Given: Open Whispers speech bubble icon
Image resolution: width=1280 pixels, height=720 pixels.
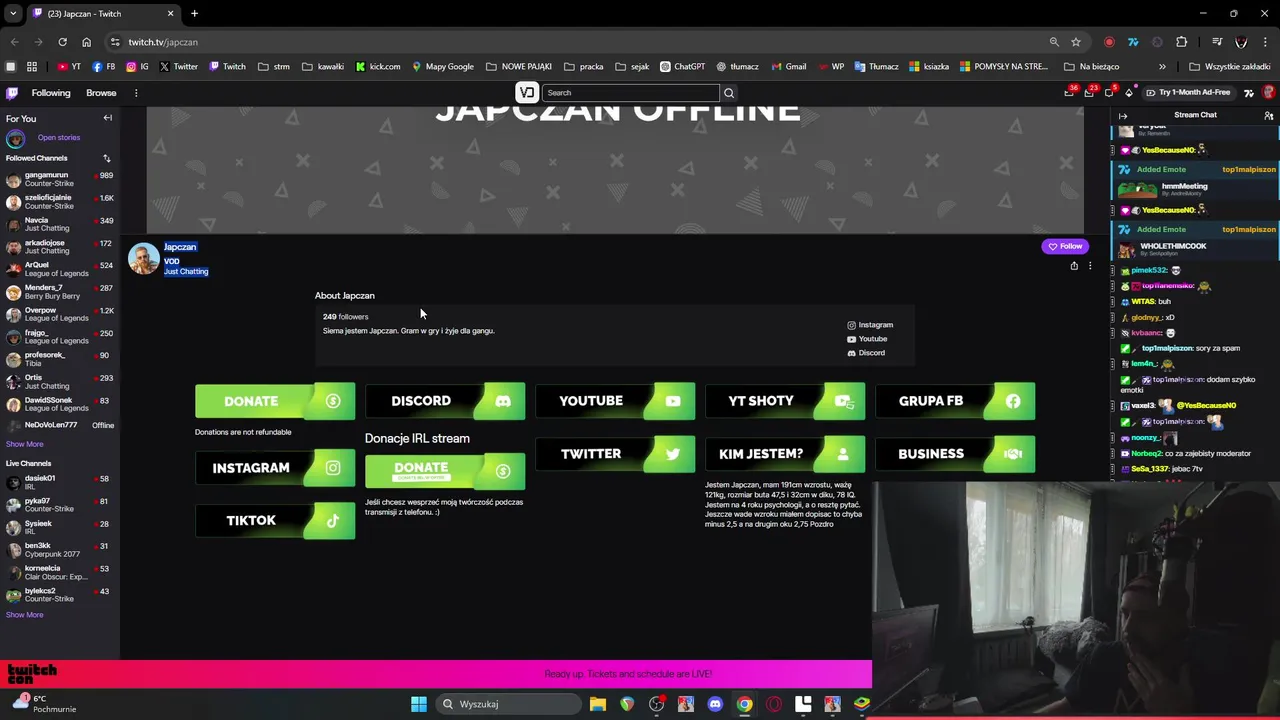Looking at the screenshot, I should point(1109,93).
